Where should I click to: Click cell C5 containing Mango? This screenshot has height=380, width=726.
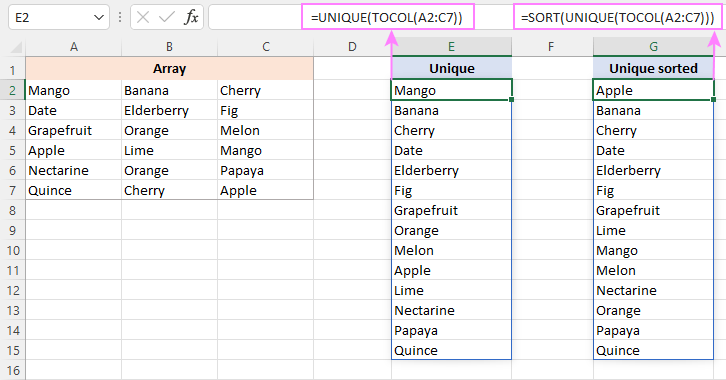click(x=265, y=150)
